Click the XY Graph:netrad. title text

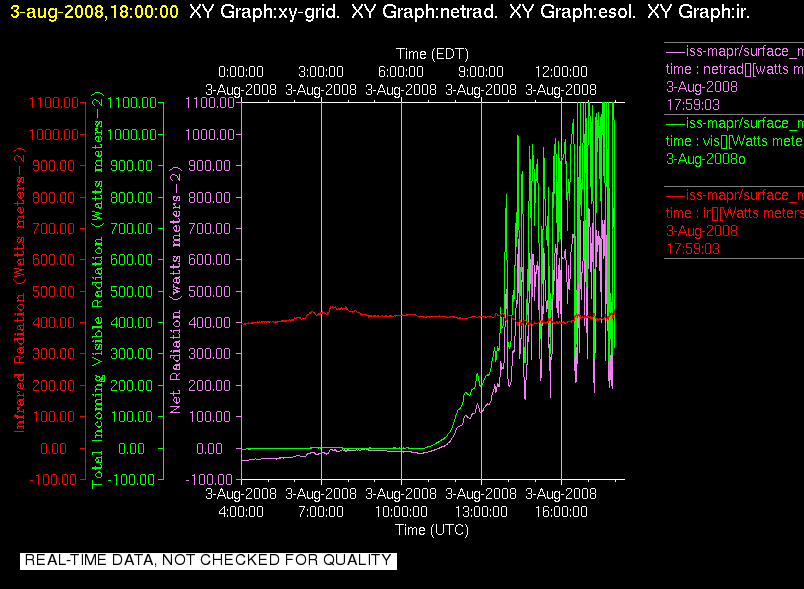(x=424, y=12)
